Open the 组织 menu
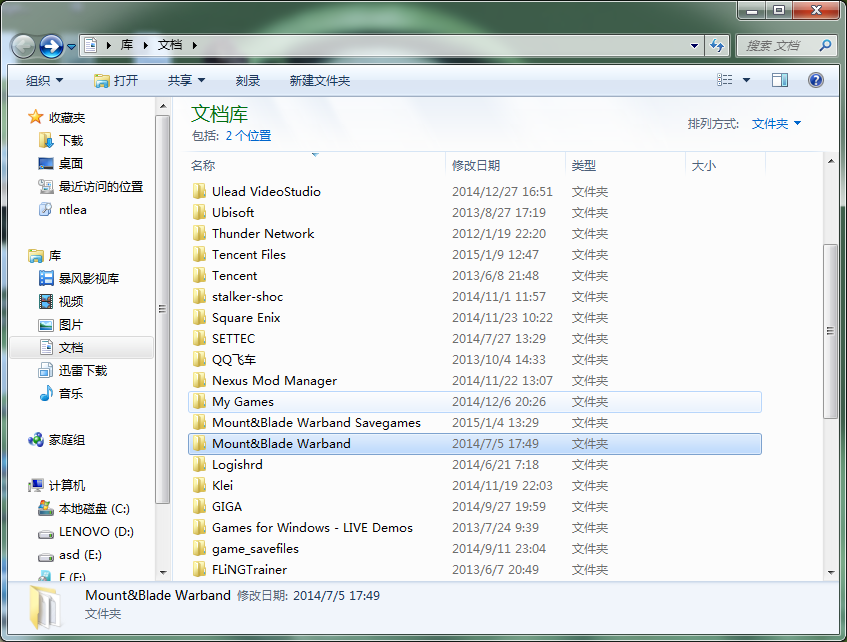 [44, 81]
